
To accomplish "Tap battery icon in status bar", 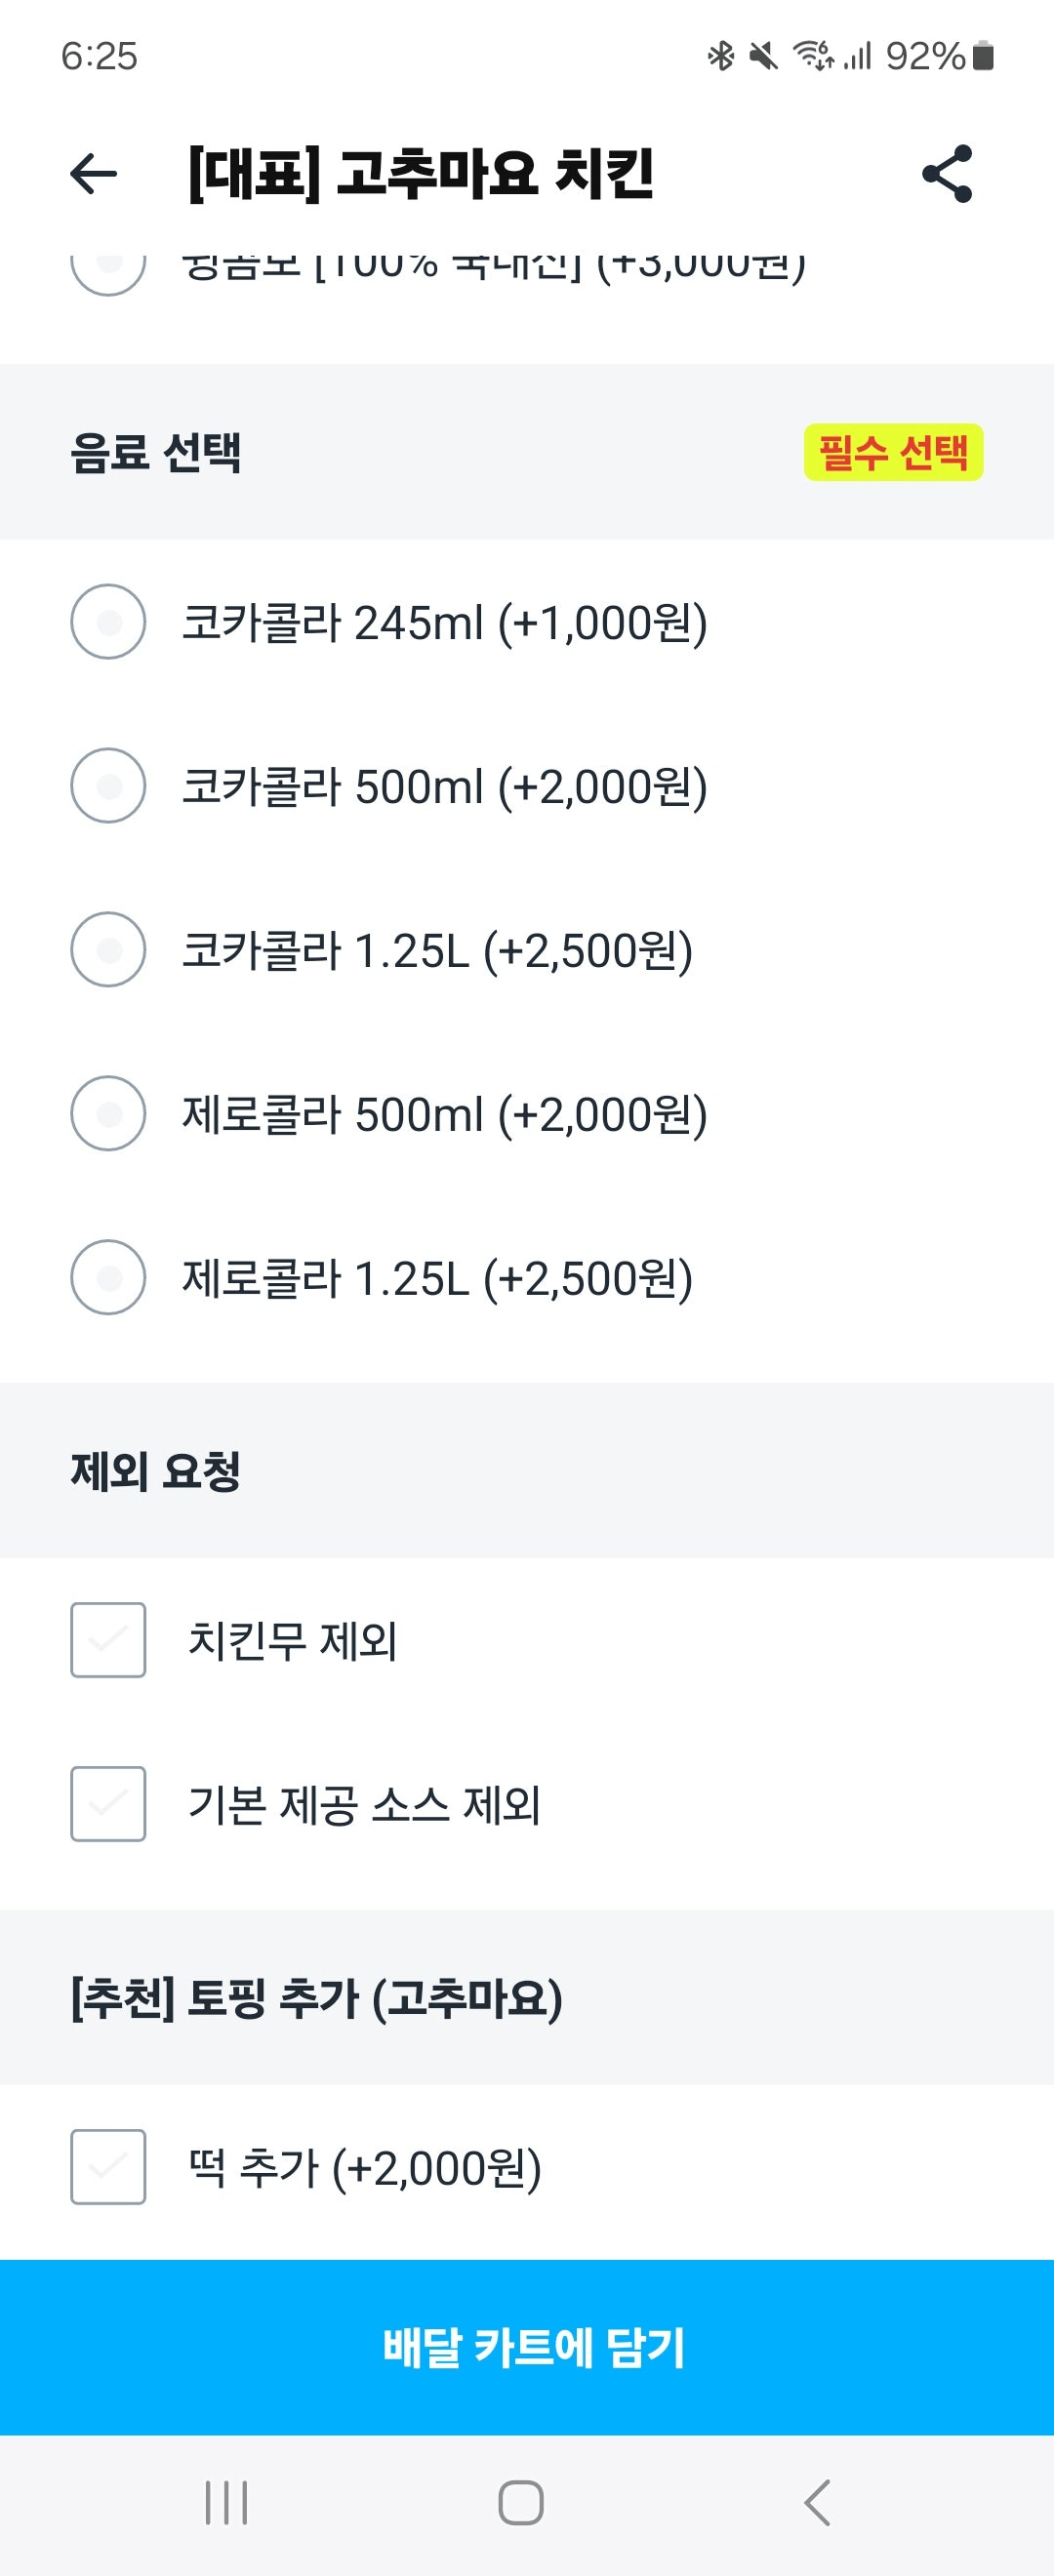I will [983, 56].
